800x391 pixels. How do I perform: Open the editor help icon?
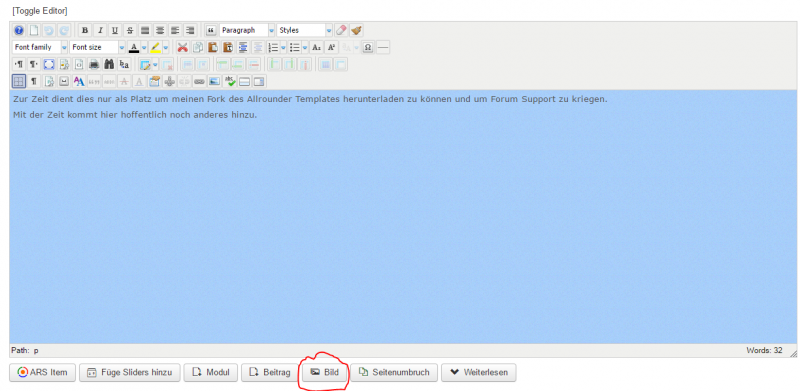(19, 30)
